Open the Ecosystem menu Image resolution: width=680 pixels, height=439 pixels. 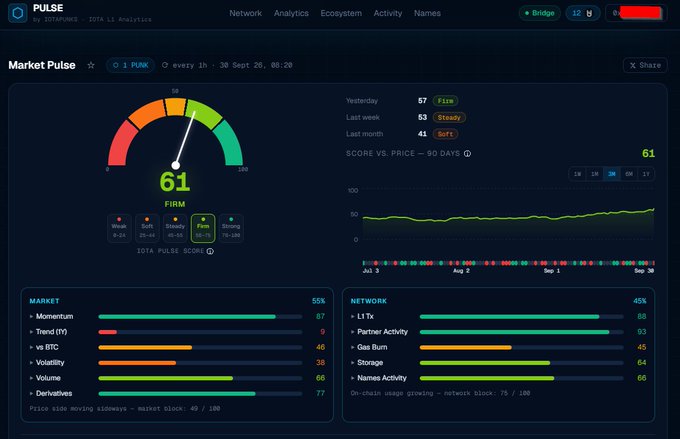(341, 13)
